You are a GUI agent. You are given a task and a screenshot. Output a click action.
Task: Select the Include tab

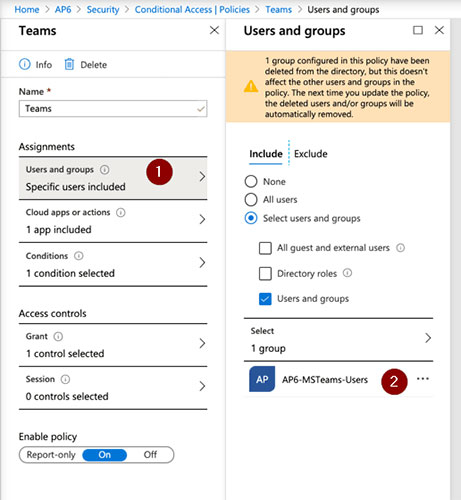click(x=266, y=154)
